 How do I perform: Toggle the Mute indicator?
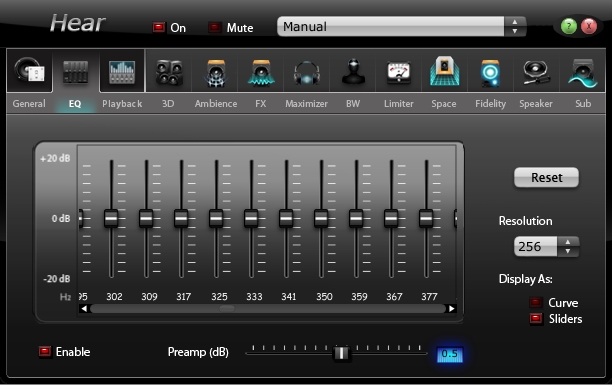point(214,27)
